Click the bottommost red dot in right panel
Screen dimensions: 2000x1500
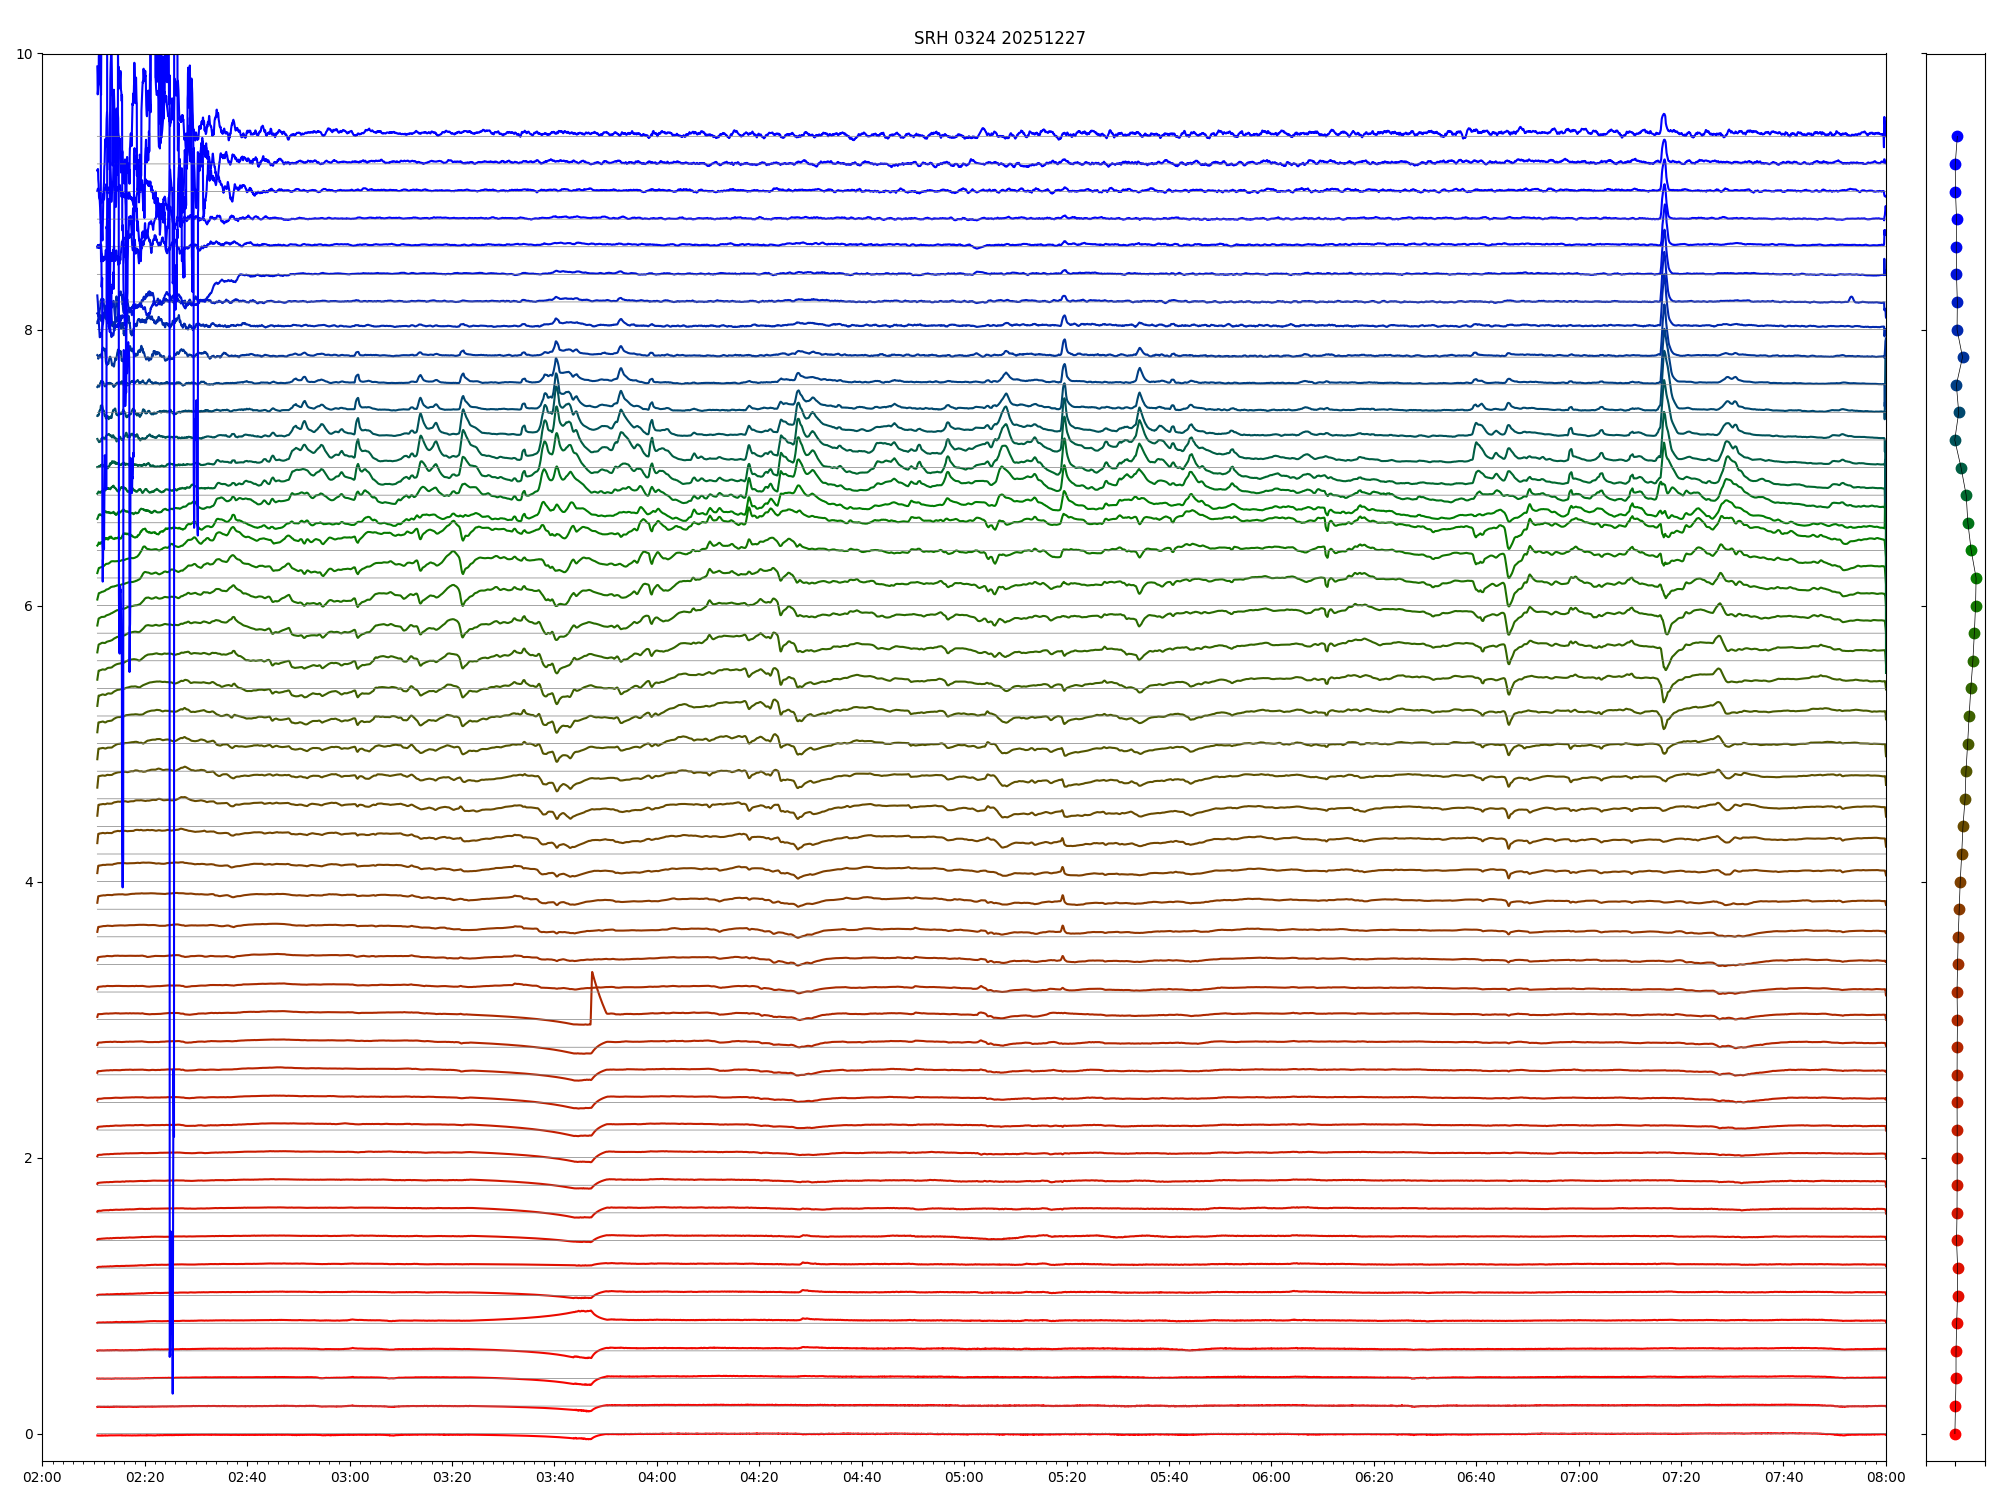click(x=1955, y=1434)
